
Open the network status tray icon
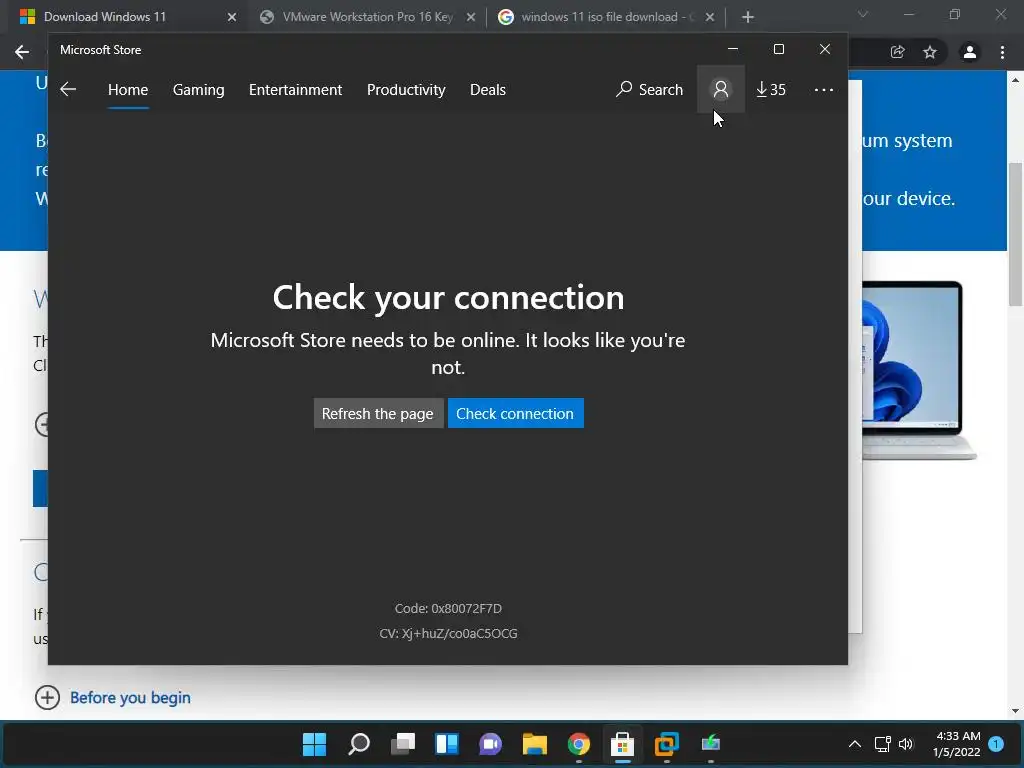882,744
